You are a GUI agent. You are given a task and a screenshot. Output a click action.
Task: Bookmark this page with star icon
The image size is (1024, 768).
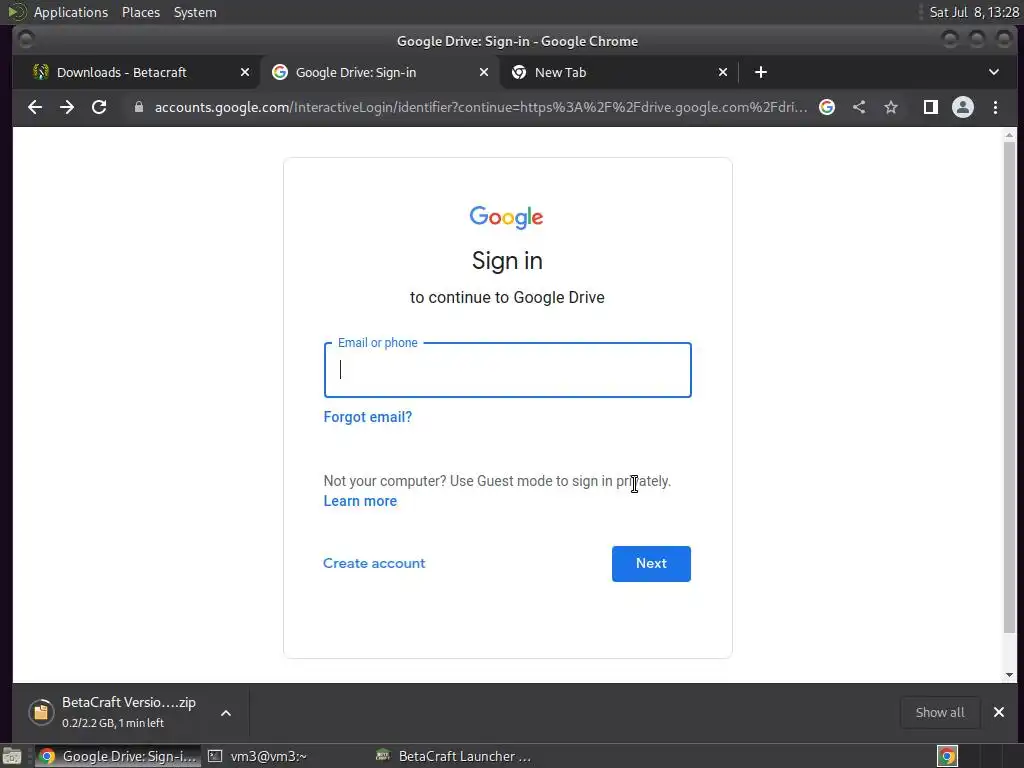(x=891, y=107)
